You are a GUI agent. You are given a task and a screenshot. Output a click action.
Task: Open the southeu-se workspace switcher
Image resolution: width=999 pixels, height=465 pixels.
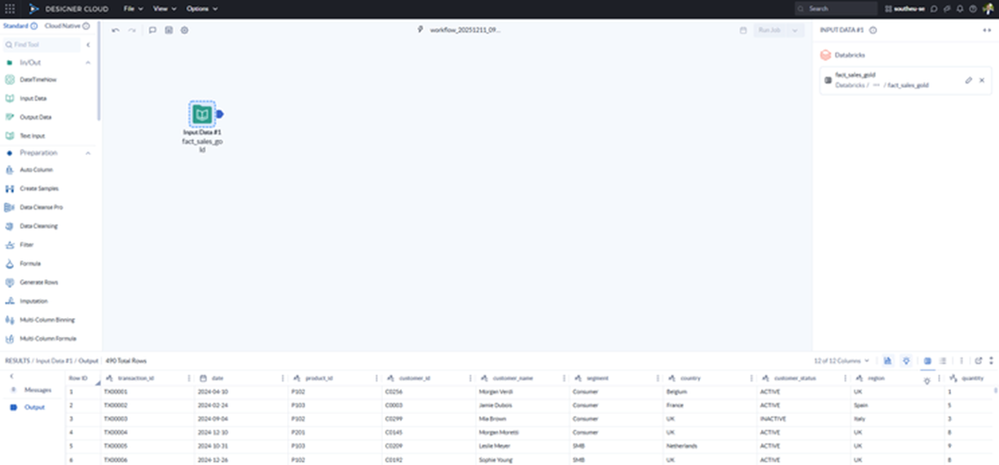[905, 9]
